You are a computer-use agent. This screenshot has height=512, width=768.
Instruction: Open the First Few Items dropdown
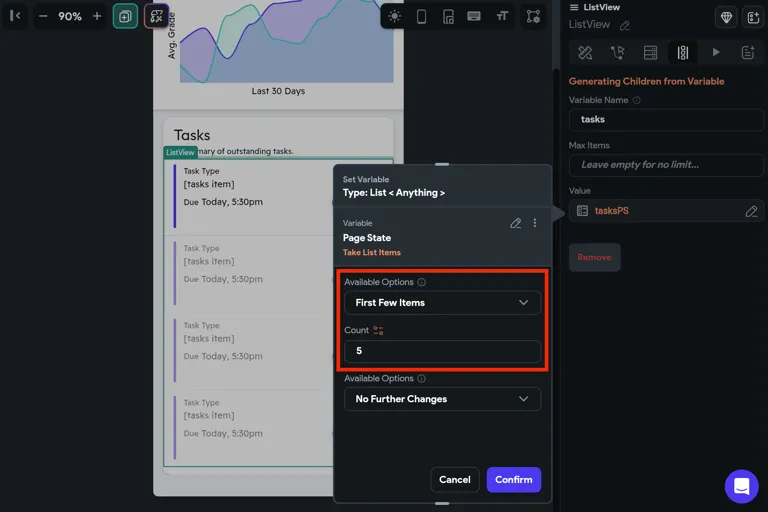tap(442, 303)
